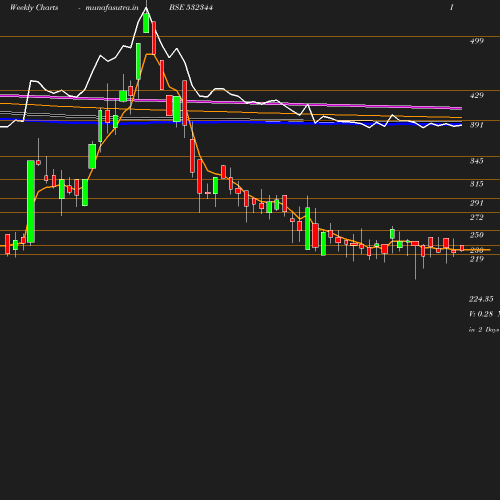Click the 'V: 0.28' volume text
The height and width of the screenshot is (500, 500).
click(x=481, y=314)
